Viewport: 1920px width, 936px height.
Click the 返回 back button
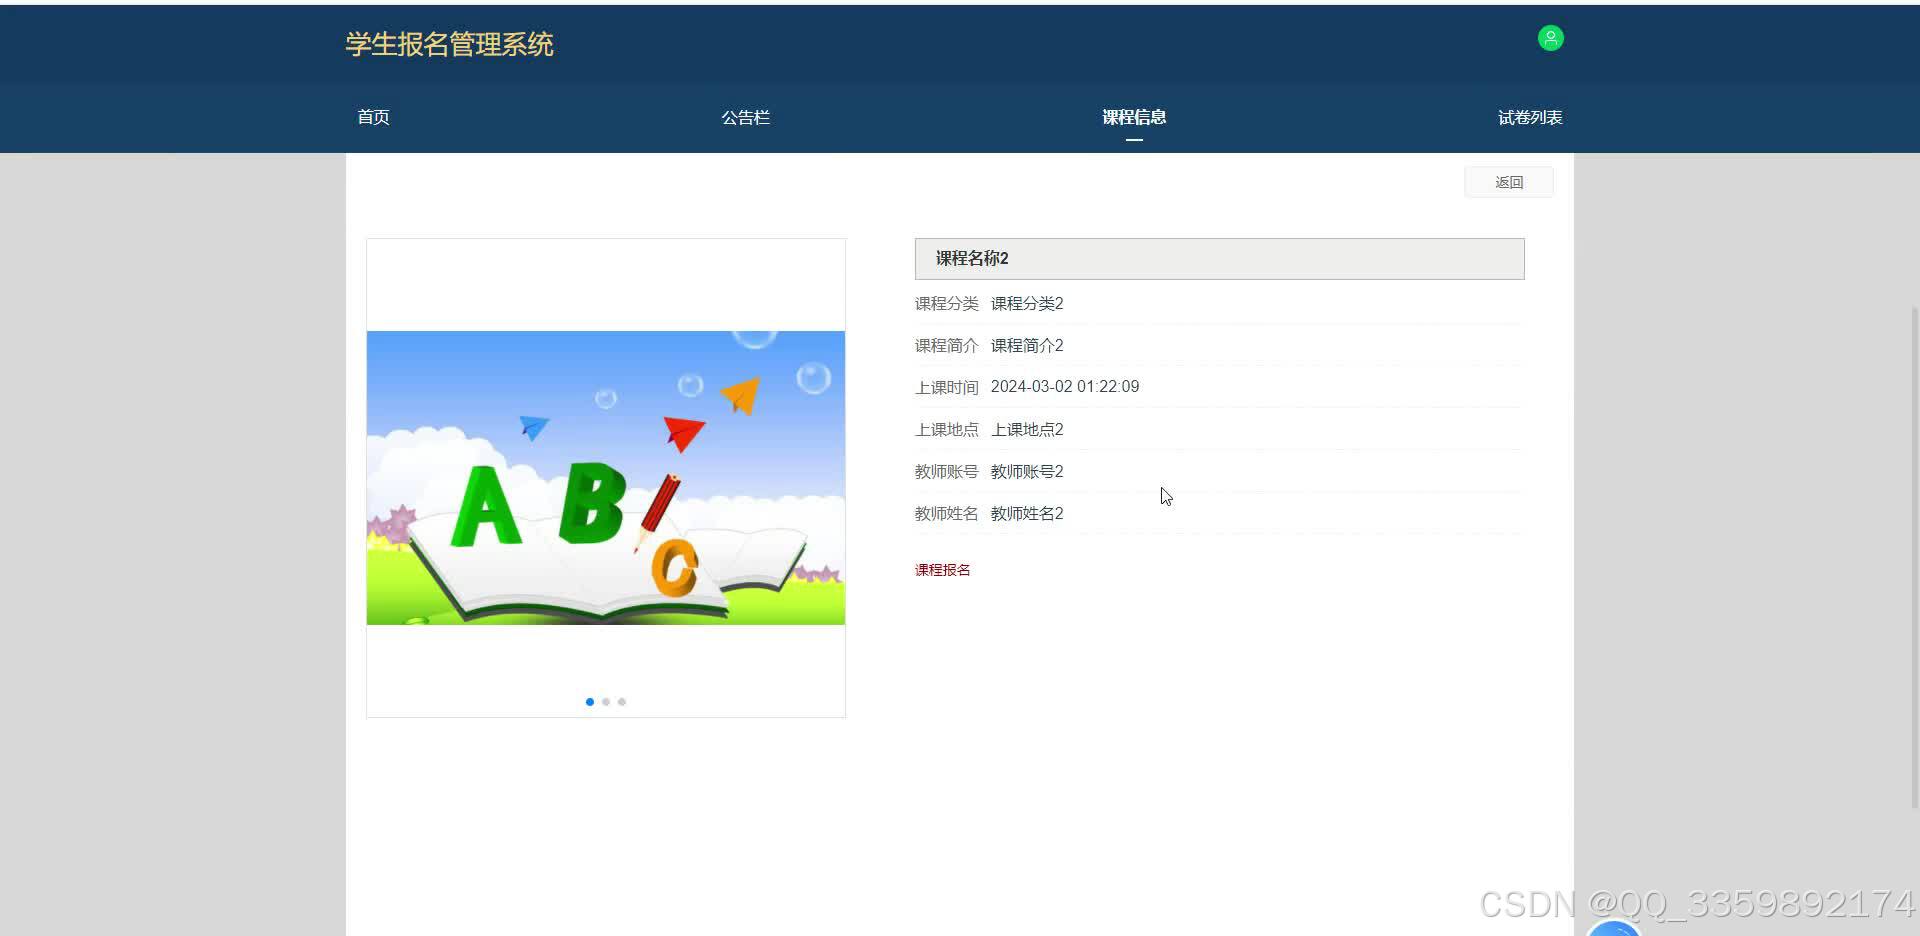click(x=1509, y=181)
